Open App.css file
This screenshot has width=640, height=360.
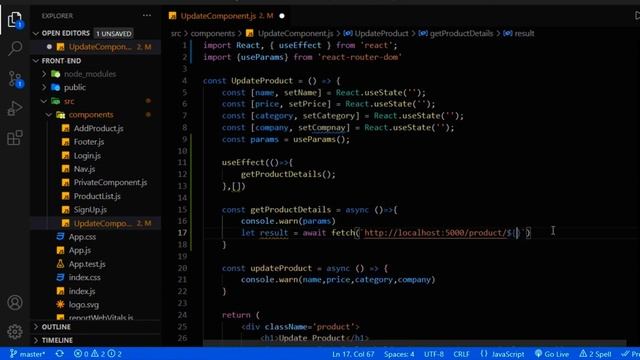82,237
